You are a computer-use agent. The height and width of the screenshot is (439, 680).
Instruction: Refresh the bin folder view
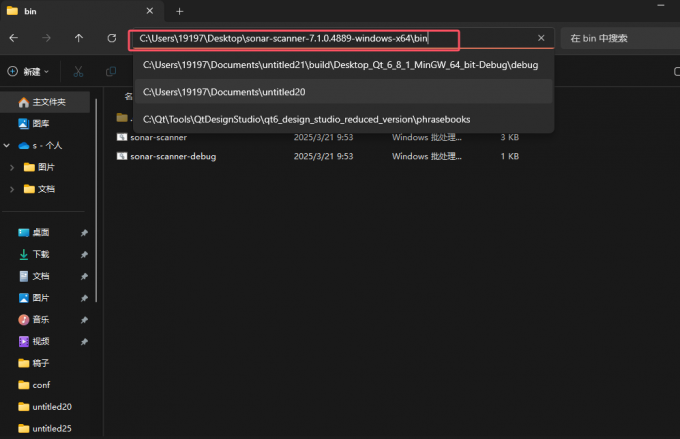coord(111,38)
